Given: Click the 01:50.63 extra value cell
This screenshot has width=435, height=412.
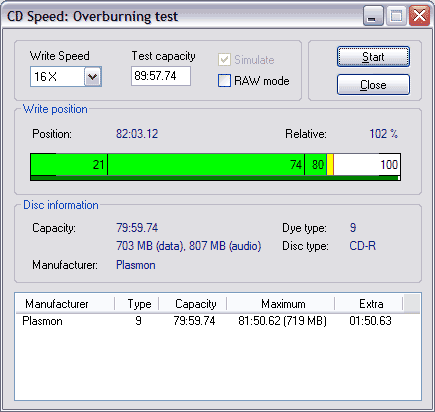Looking at the screenshot, I should [370, 321].
